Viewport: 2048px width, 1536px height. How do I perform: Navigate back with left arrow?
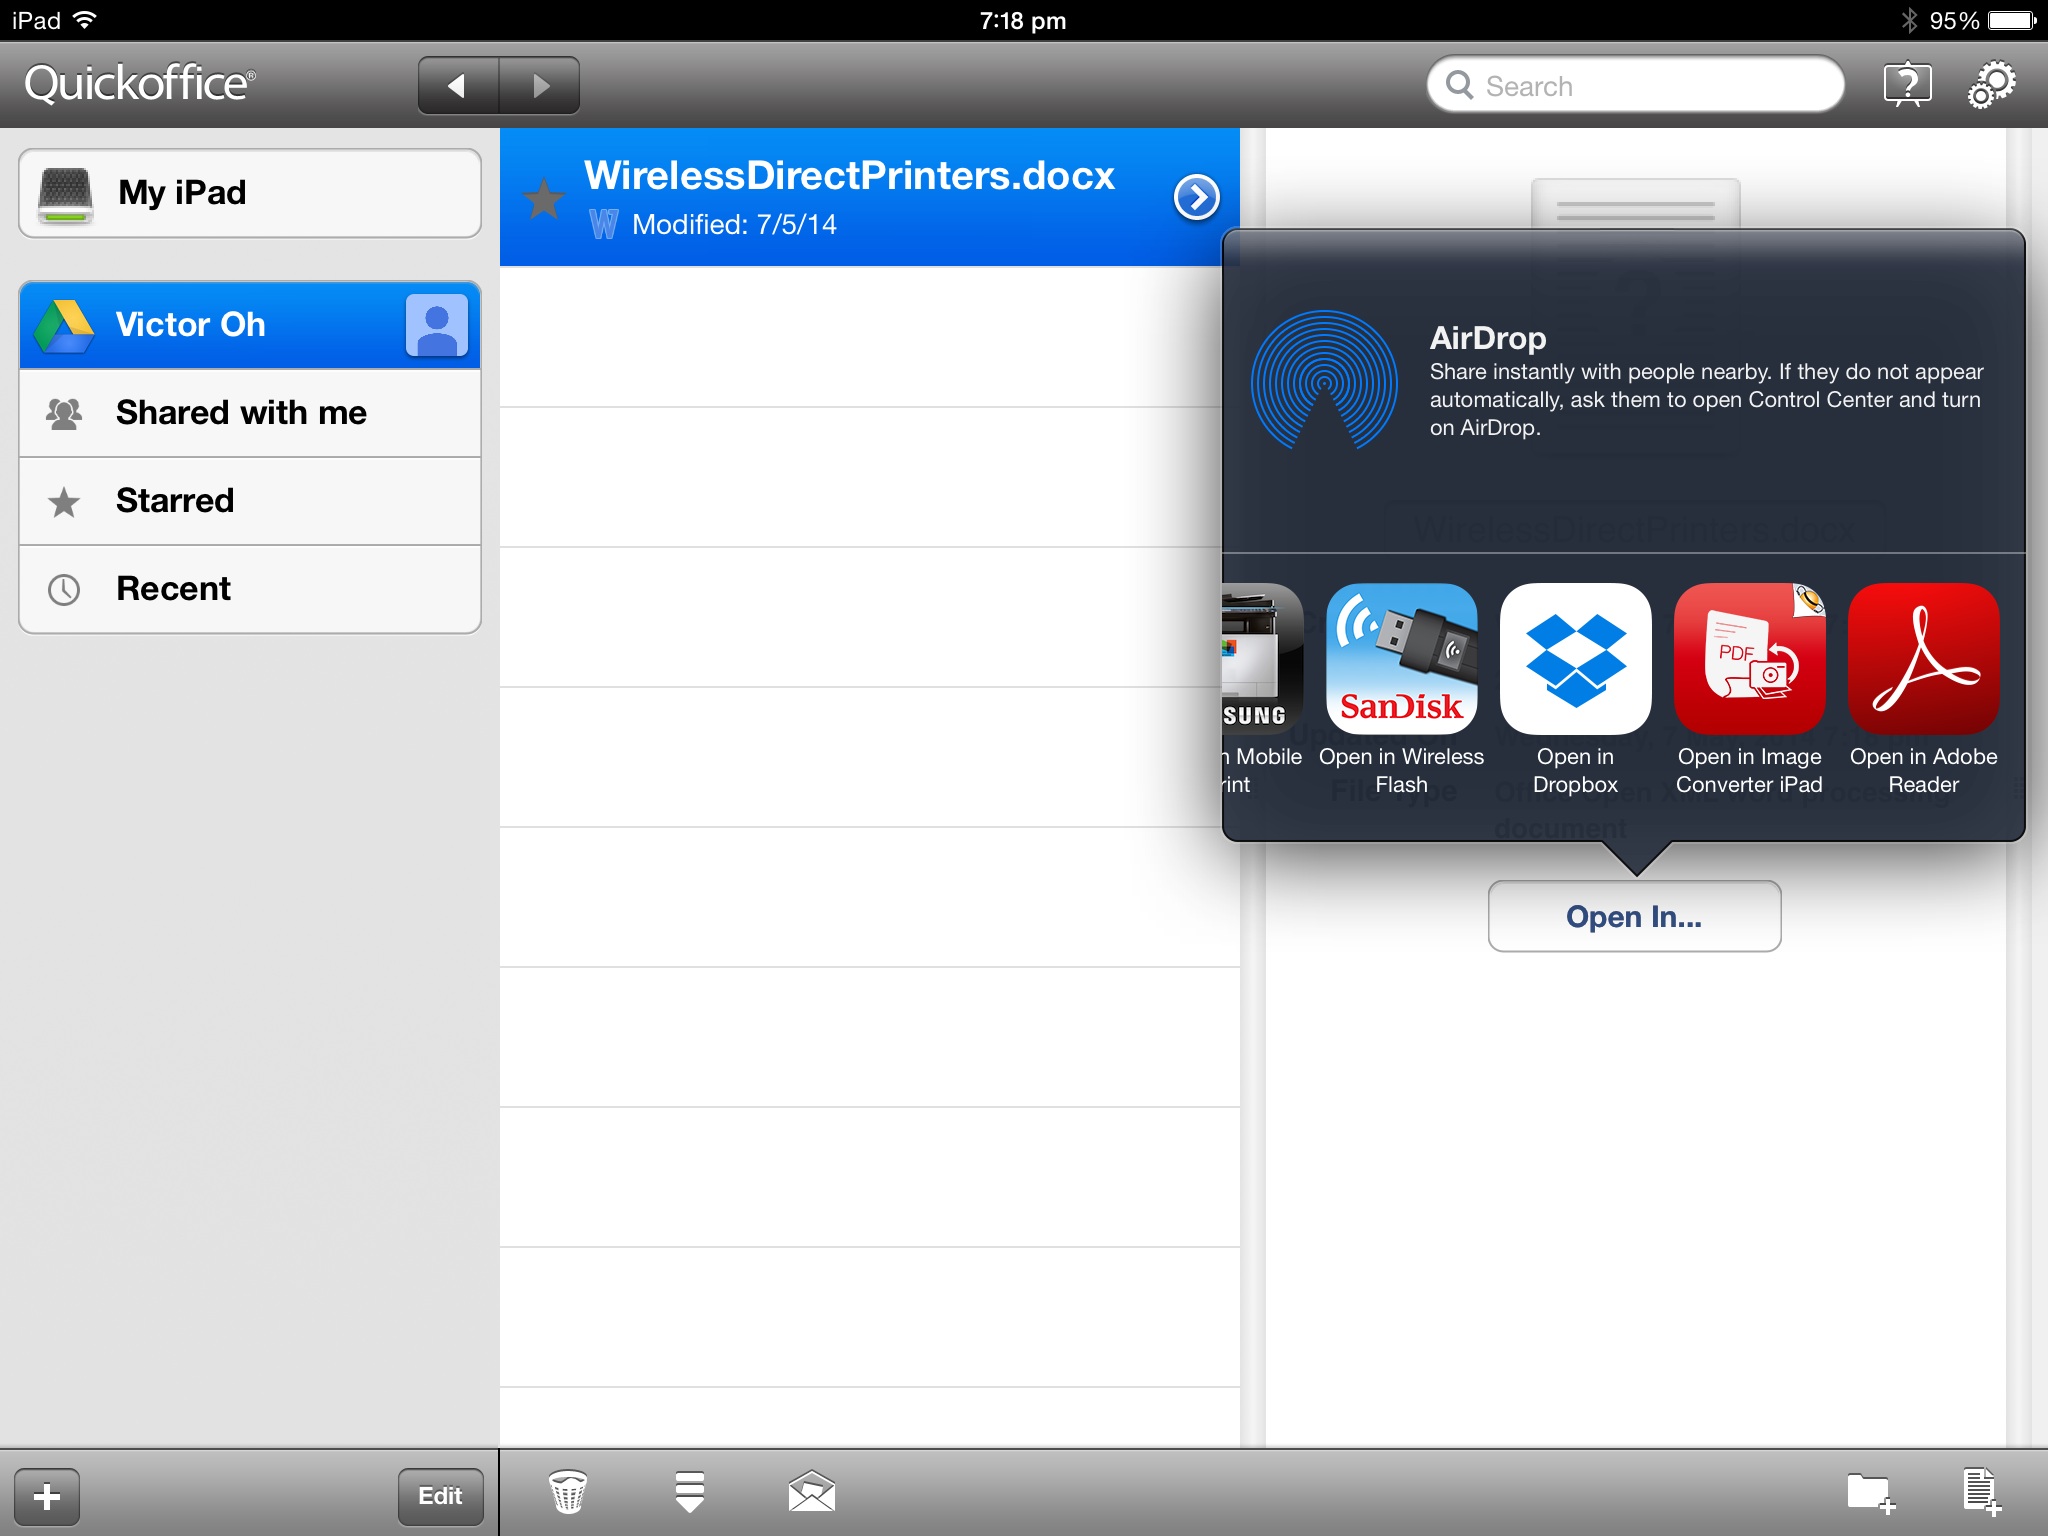458,86
